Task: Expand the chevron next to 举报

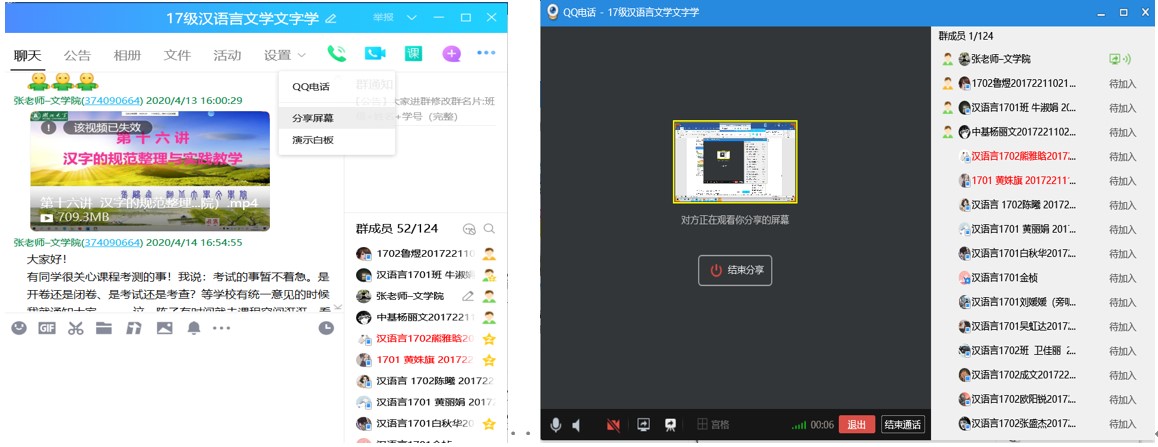Action: coord(412,18)
